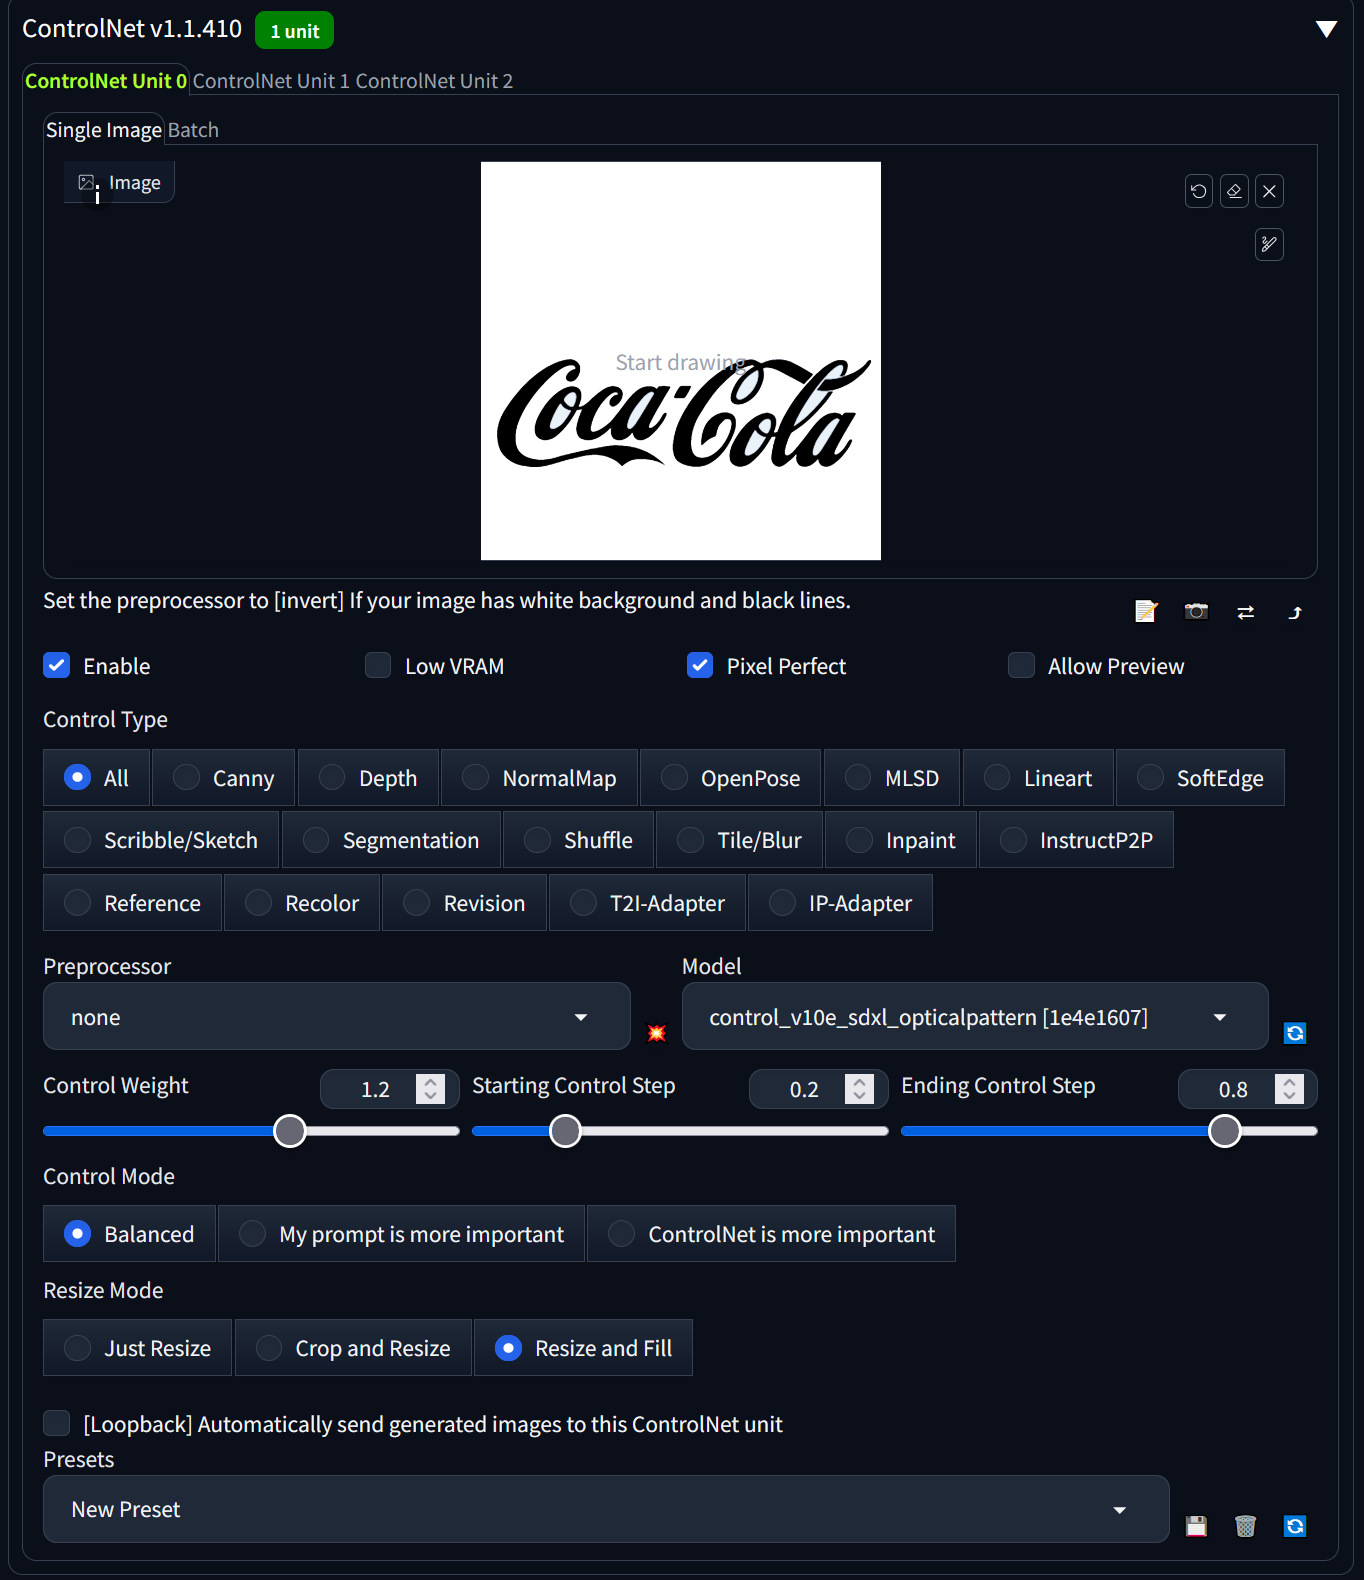Pick the NormalMap control type

point(539,777)
